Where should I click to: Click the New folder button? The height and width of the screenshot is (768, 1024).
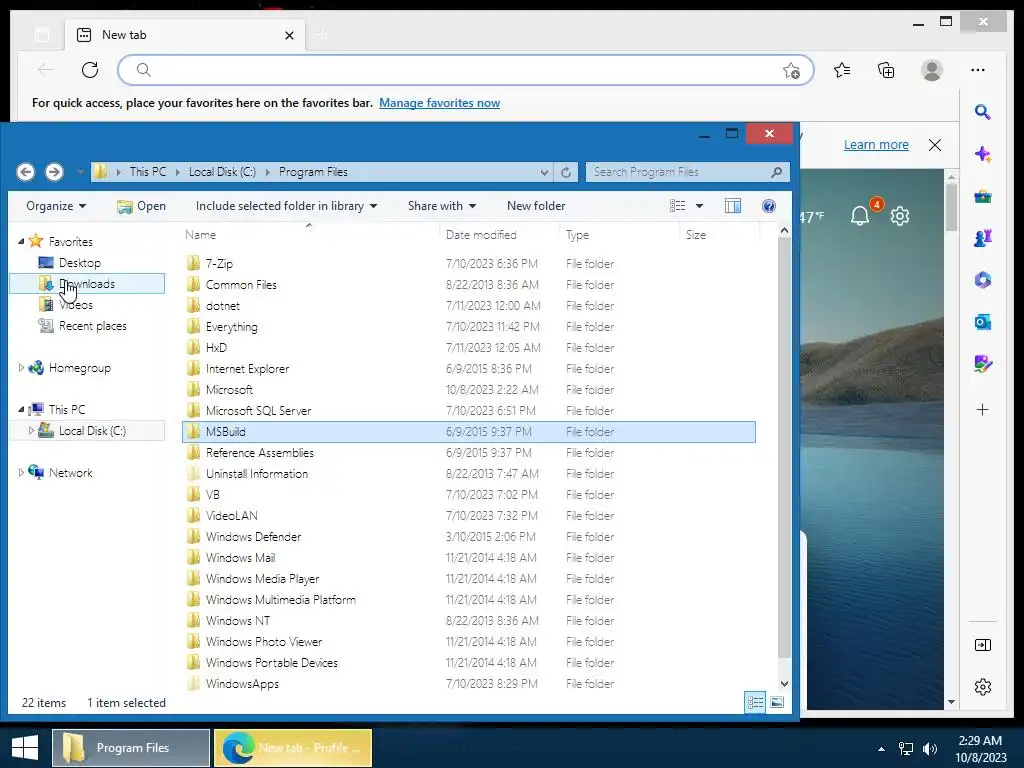tap(536, 206)
